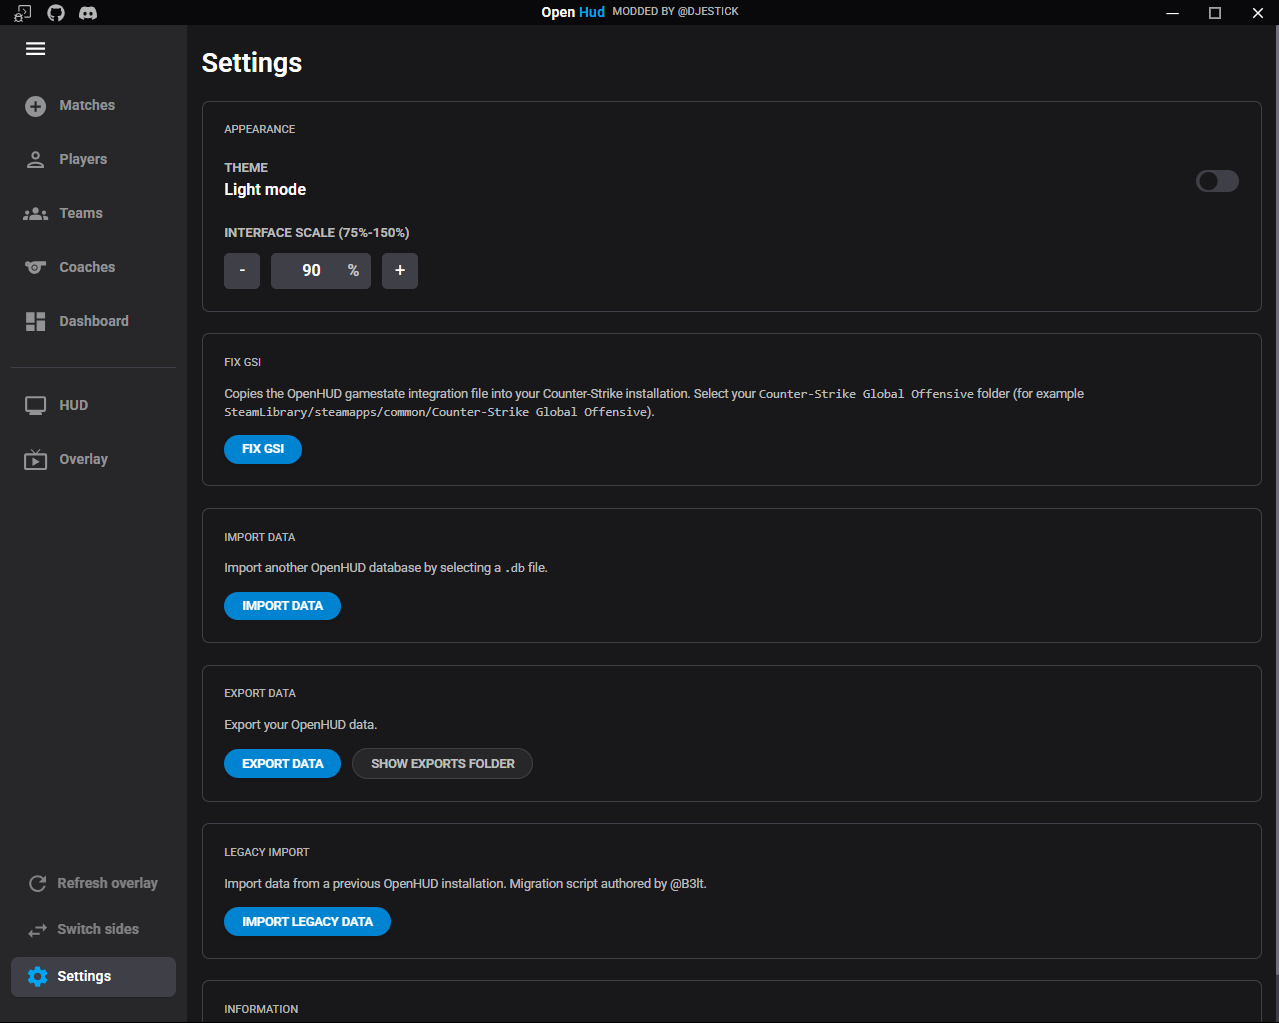This screenshot has height=1023, width=1279.
Task: Click INTERFACE SCALE (75%-150%) label
Action: click(317, 233)
